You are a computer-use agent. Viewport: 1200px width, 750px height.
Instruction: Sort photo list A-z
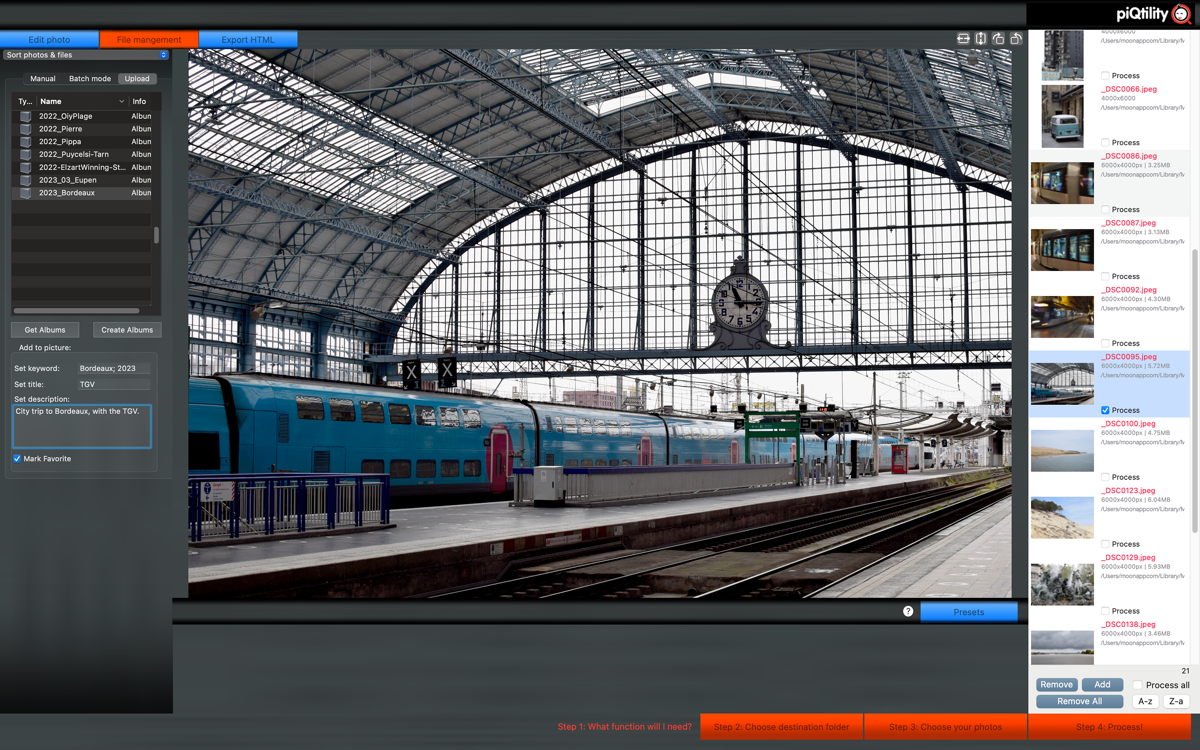(x=1146, y=701)
